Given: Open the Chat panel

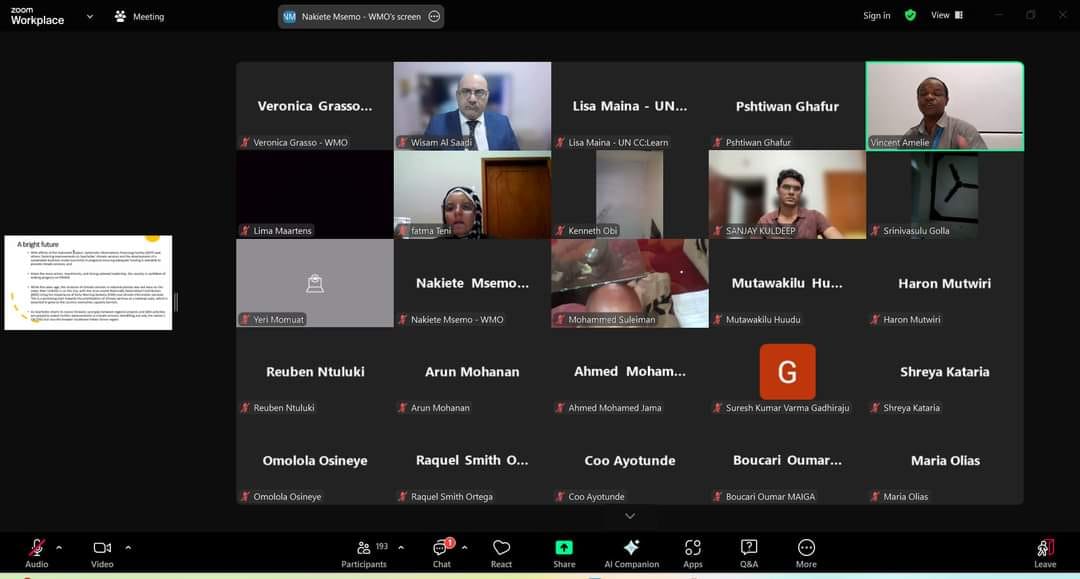Looking at the screenshot, I should (441, 549).
